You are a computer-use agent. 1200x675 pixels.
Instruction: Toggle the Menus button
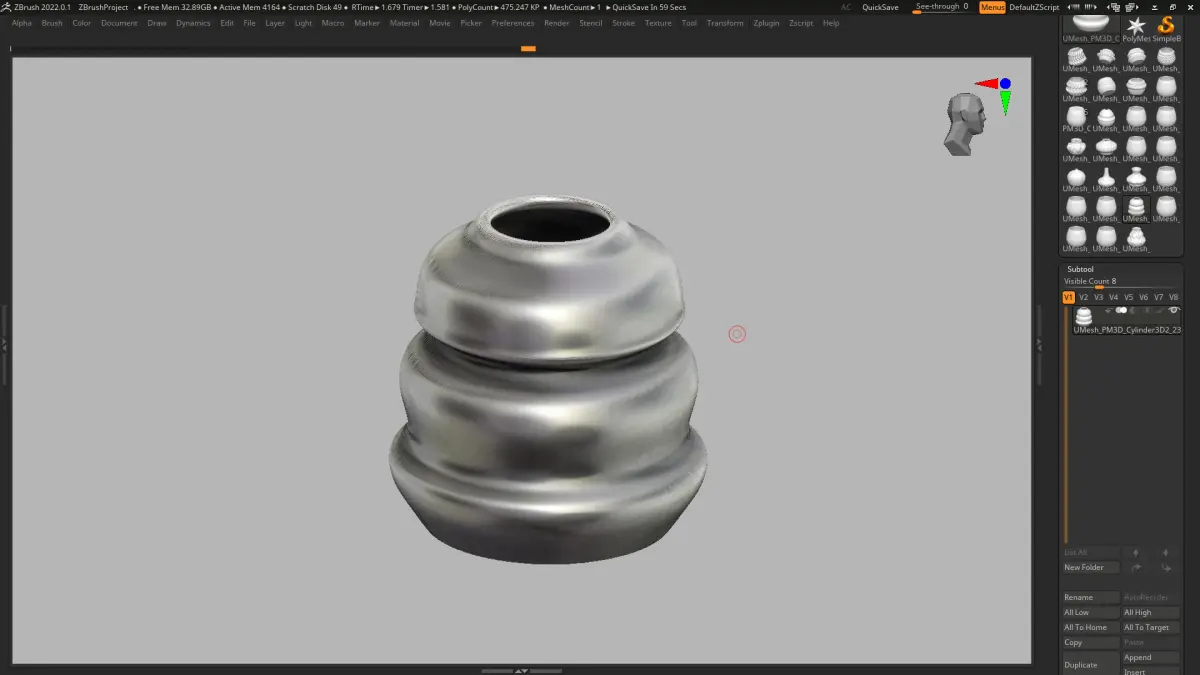tap(992, 7)
